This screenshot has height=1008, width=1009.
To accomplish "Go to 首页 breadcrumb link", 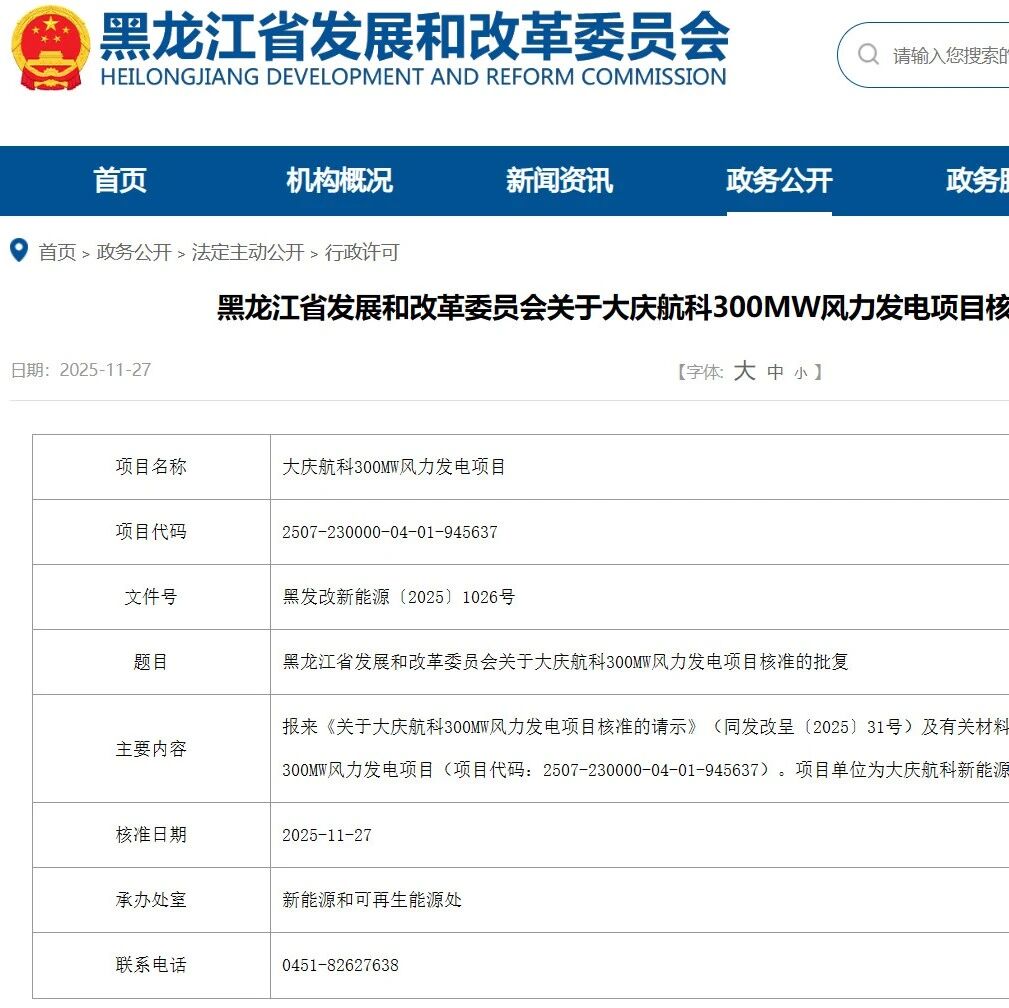I will [x=57, y=252].
